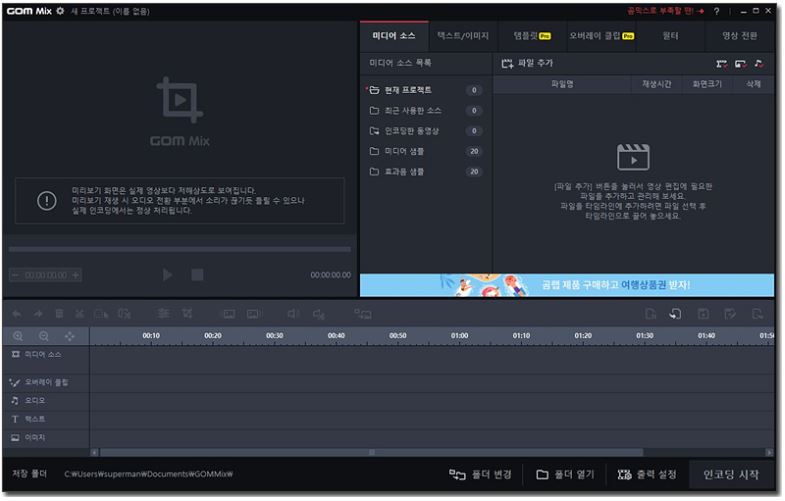Open 출력 설정 output settings
The height and width of the screenshot is (501, 785).
(647, 474)
